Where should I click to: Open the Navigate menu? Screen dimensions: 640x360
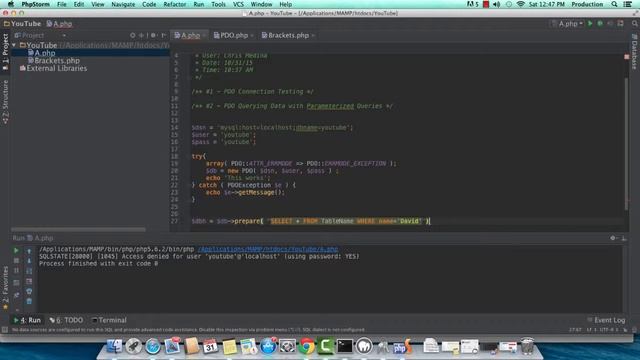click(123, 4)
